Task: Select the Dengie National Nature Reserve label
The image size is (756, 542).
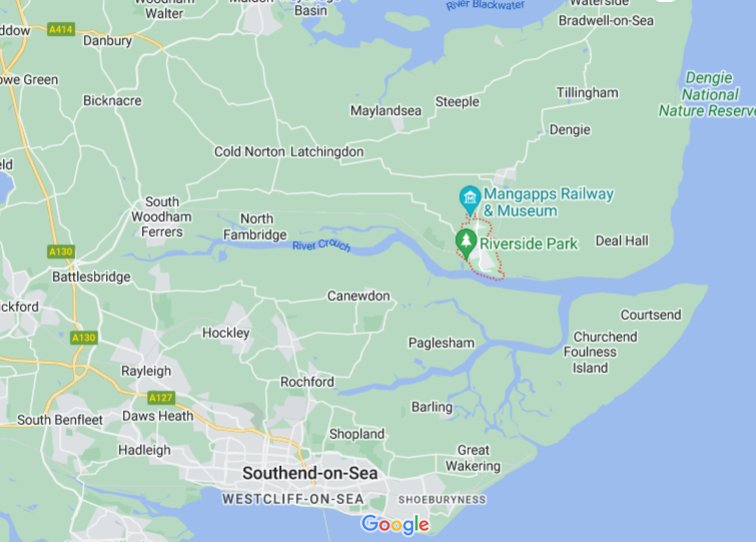Action: (x=708, y=94)
